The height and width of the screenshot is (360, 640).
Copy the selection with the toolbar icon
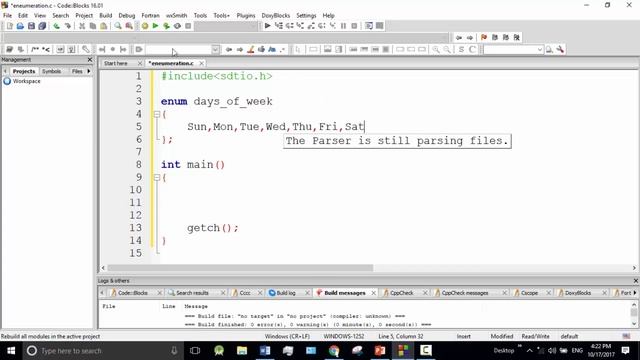click(x=93, y=26)
